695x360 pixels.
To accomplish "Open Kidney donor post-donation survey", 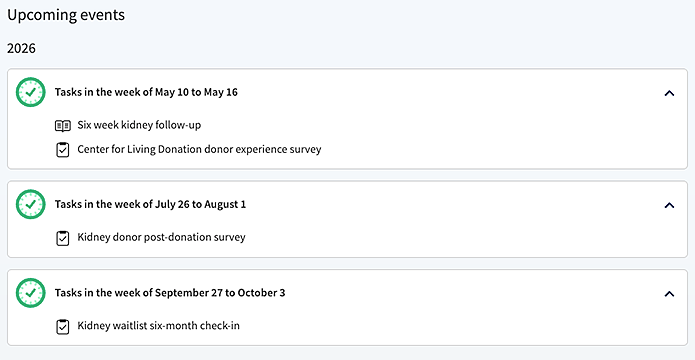I will 161,238.
